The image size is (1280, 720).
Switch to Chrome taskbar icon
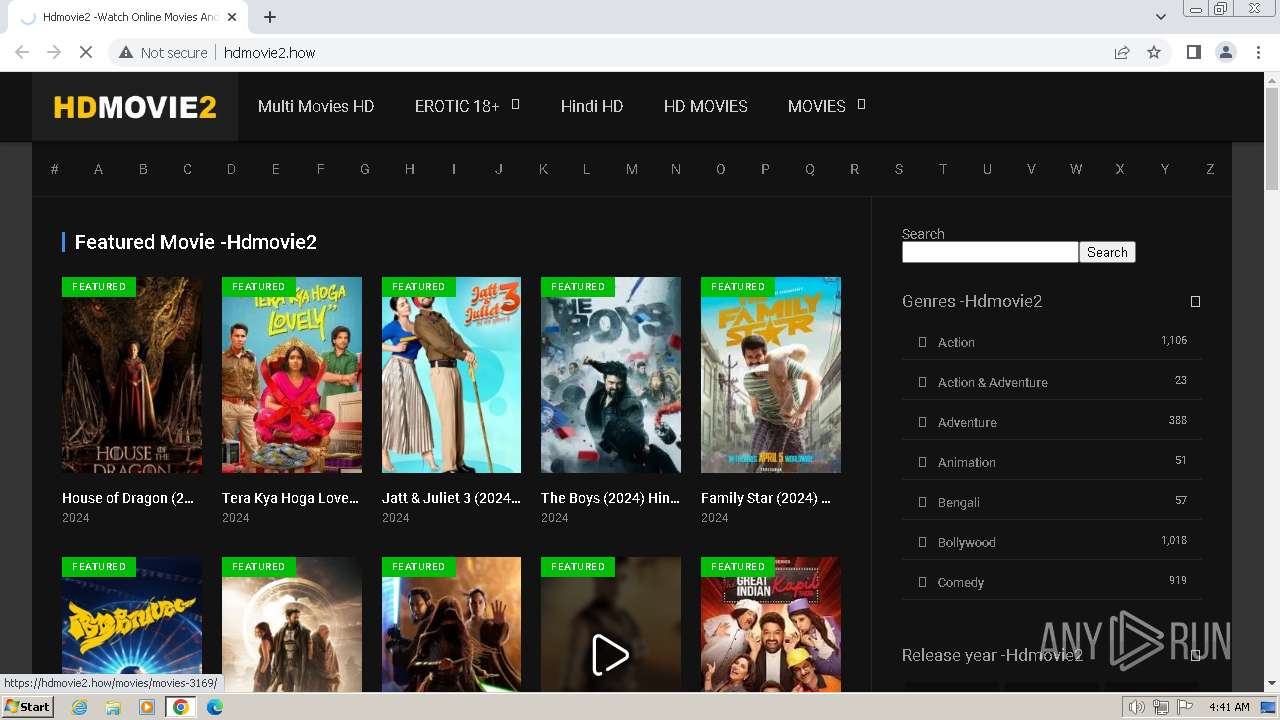[x=180, y=707]
